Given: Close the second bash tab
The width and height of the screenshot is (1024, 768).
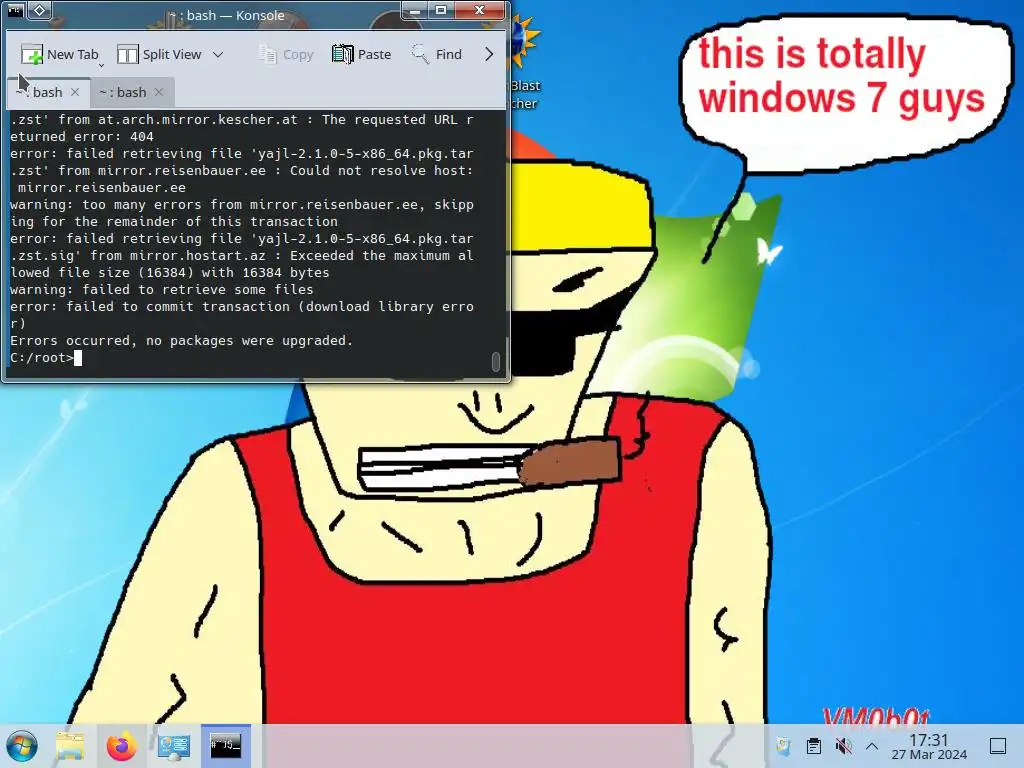Looking at the screenshot, I should coord(159,92).
